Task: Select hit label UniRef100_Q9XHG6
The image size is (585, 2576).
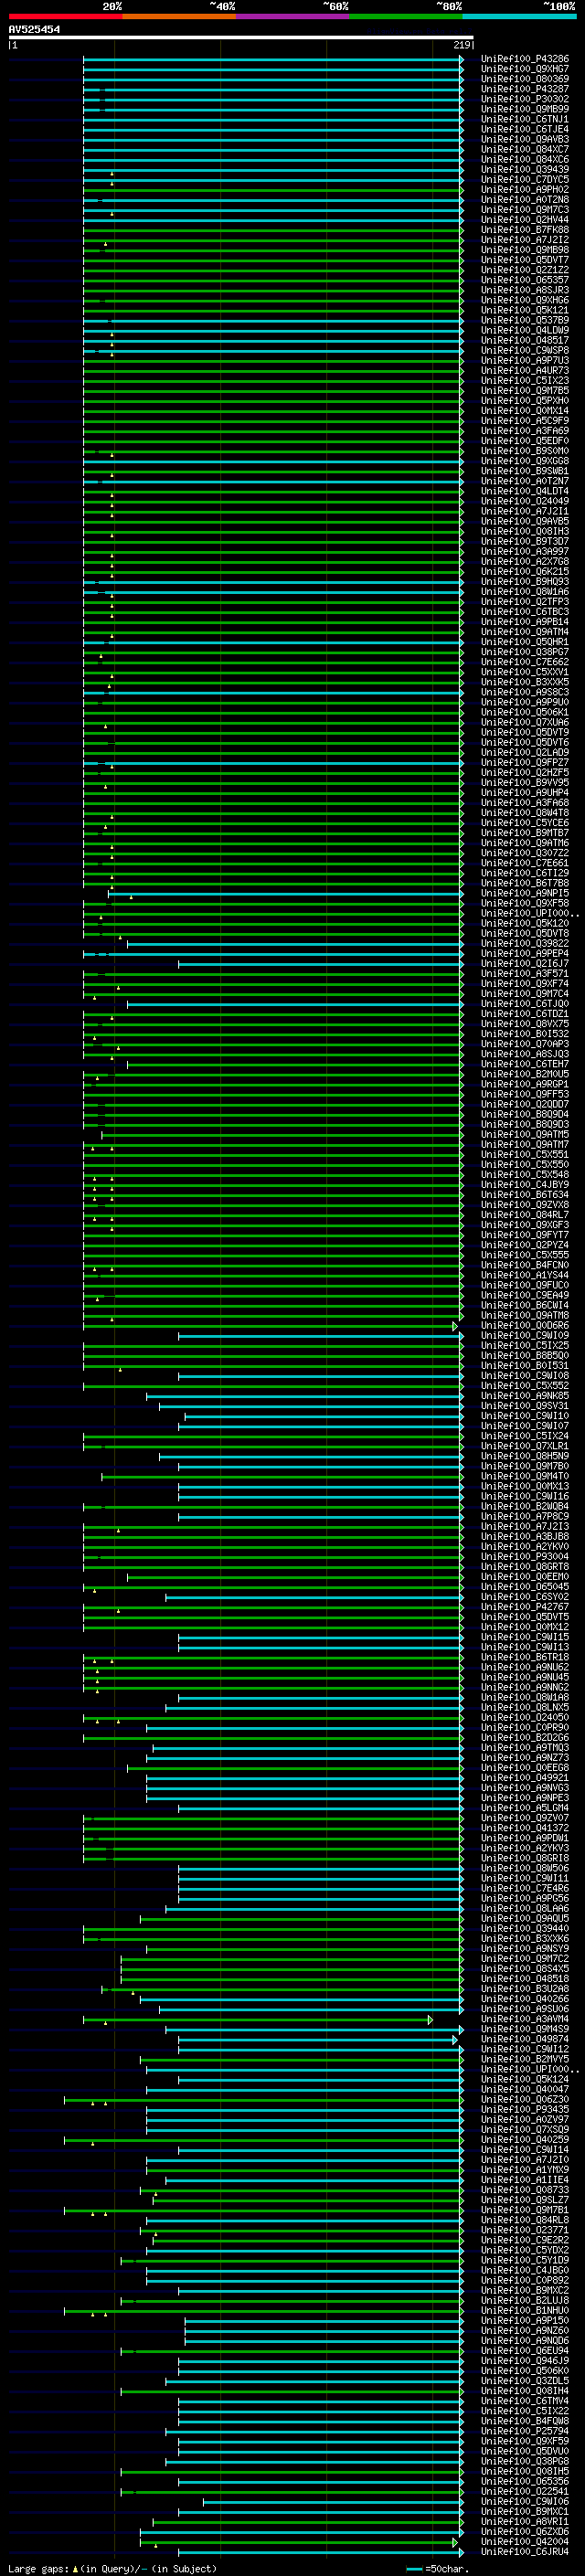Action: coord(525,300)
